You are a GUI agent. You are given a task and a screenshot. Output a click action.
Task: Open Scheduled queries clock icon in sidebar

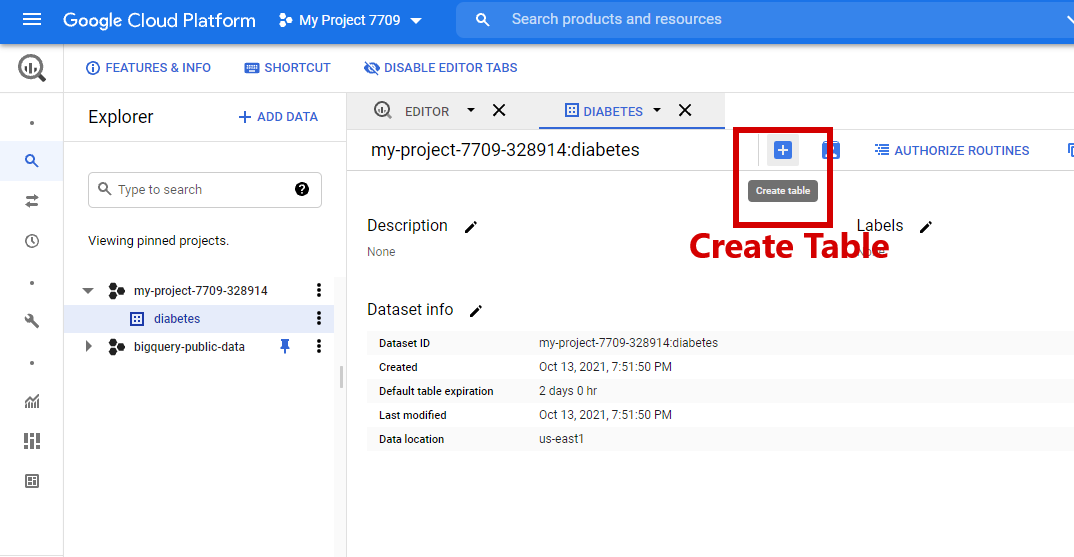(32, 241)
